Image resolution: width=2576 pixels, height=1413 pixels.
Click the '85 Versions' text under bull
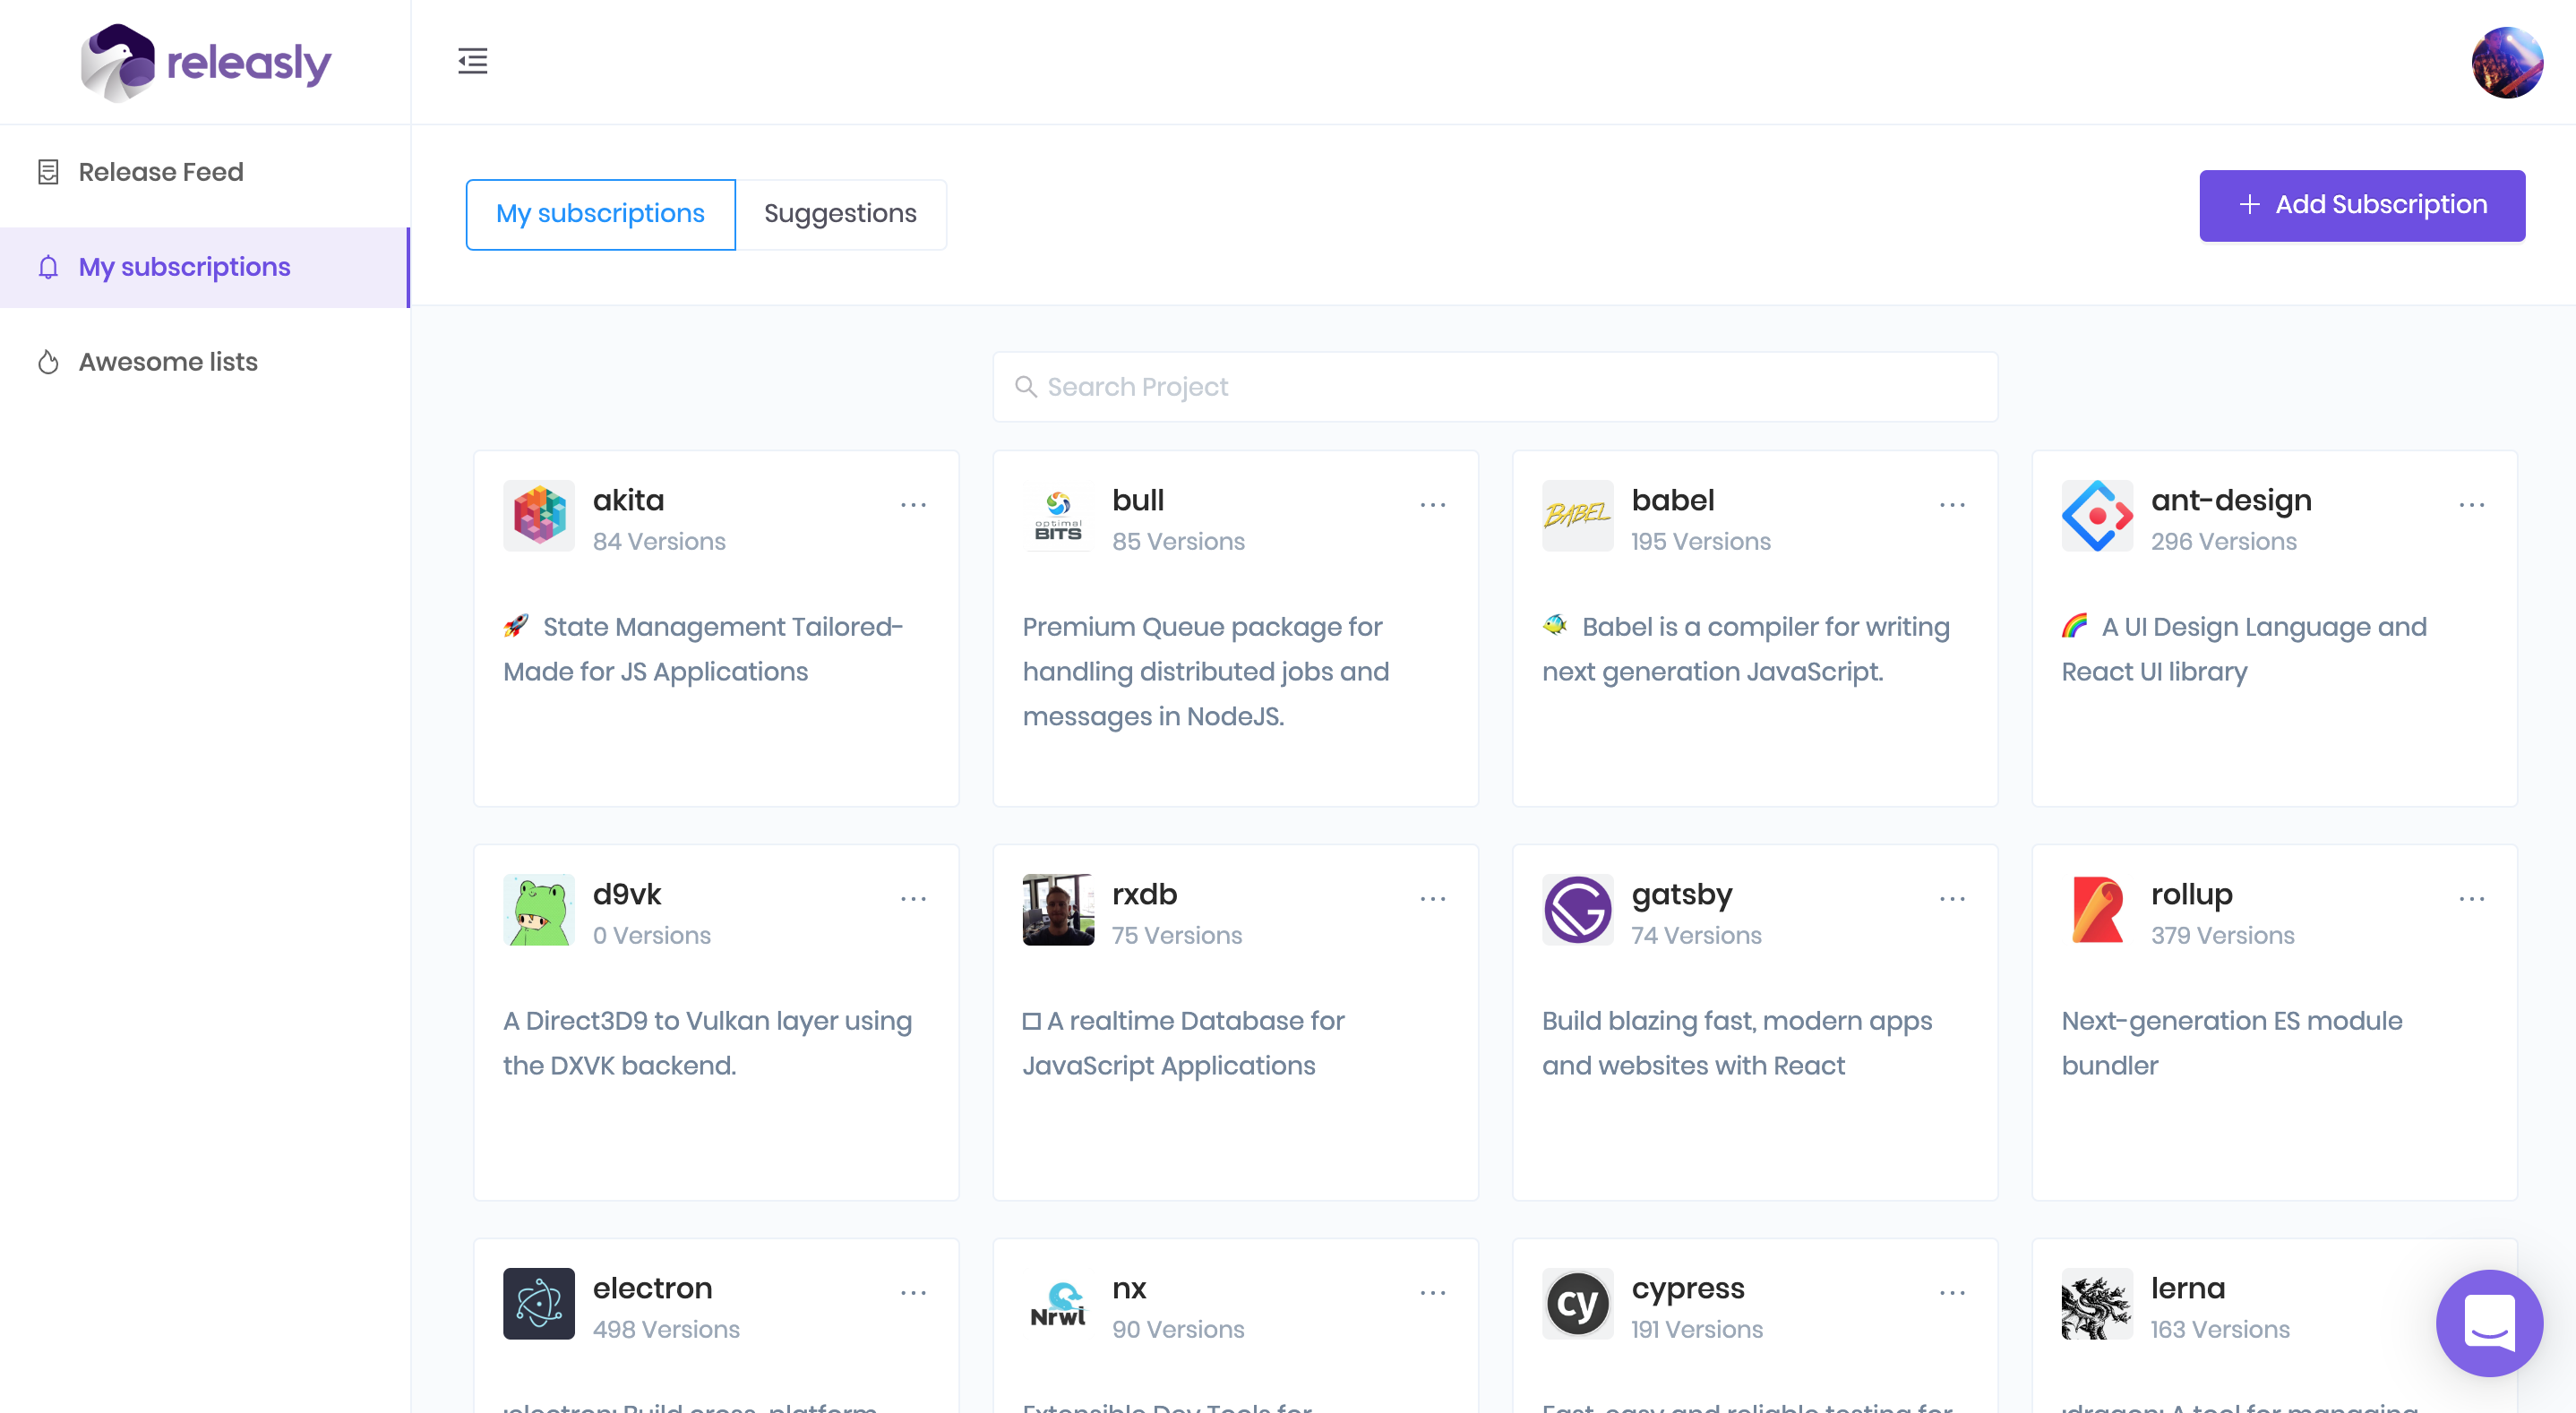[1178, 541]
